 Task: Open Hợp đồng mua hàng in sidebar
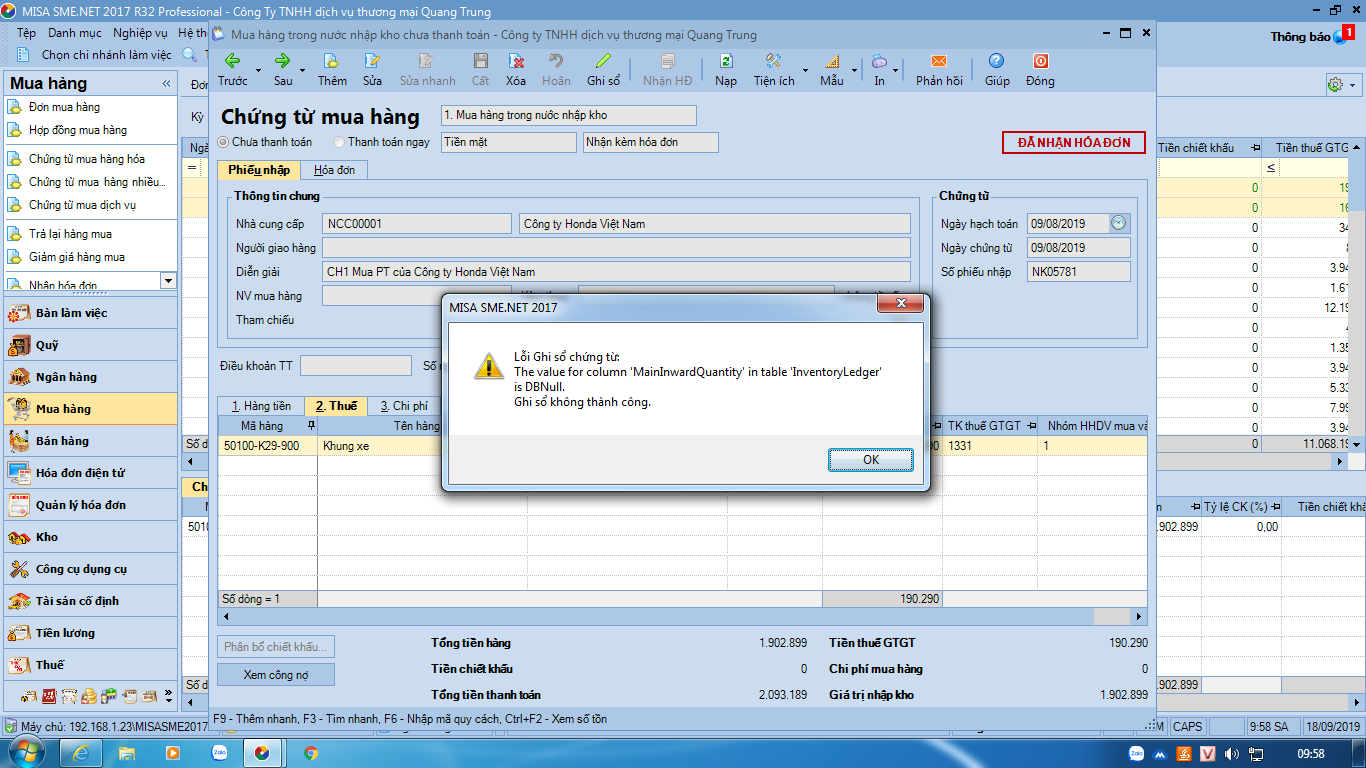(78, 130)
